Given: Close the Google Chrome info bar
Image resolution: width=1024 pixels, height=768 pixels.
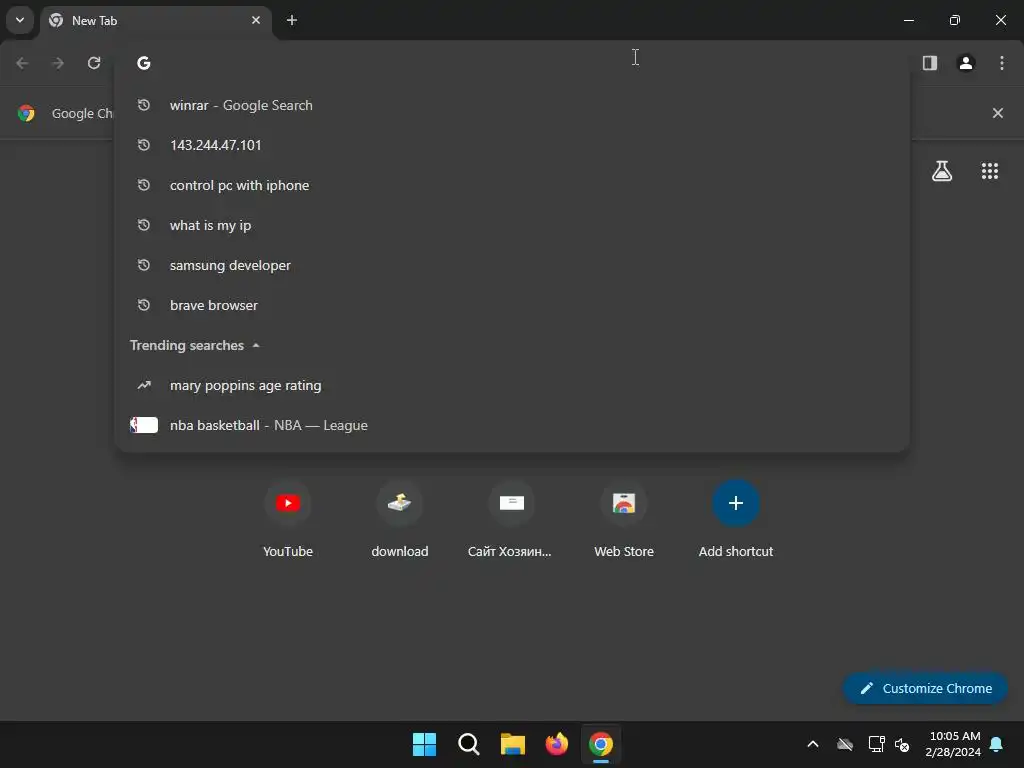Looking at the screenshot, I should [997, 113].
